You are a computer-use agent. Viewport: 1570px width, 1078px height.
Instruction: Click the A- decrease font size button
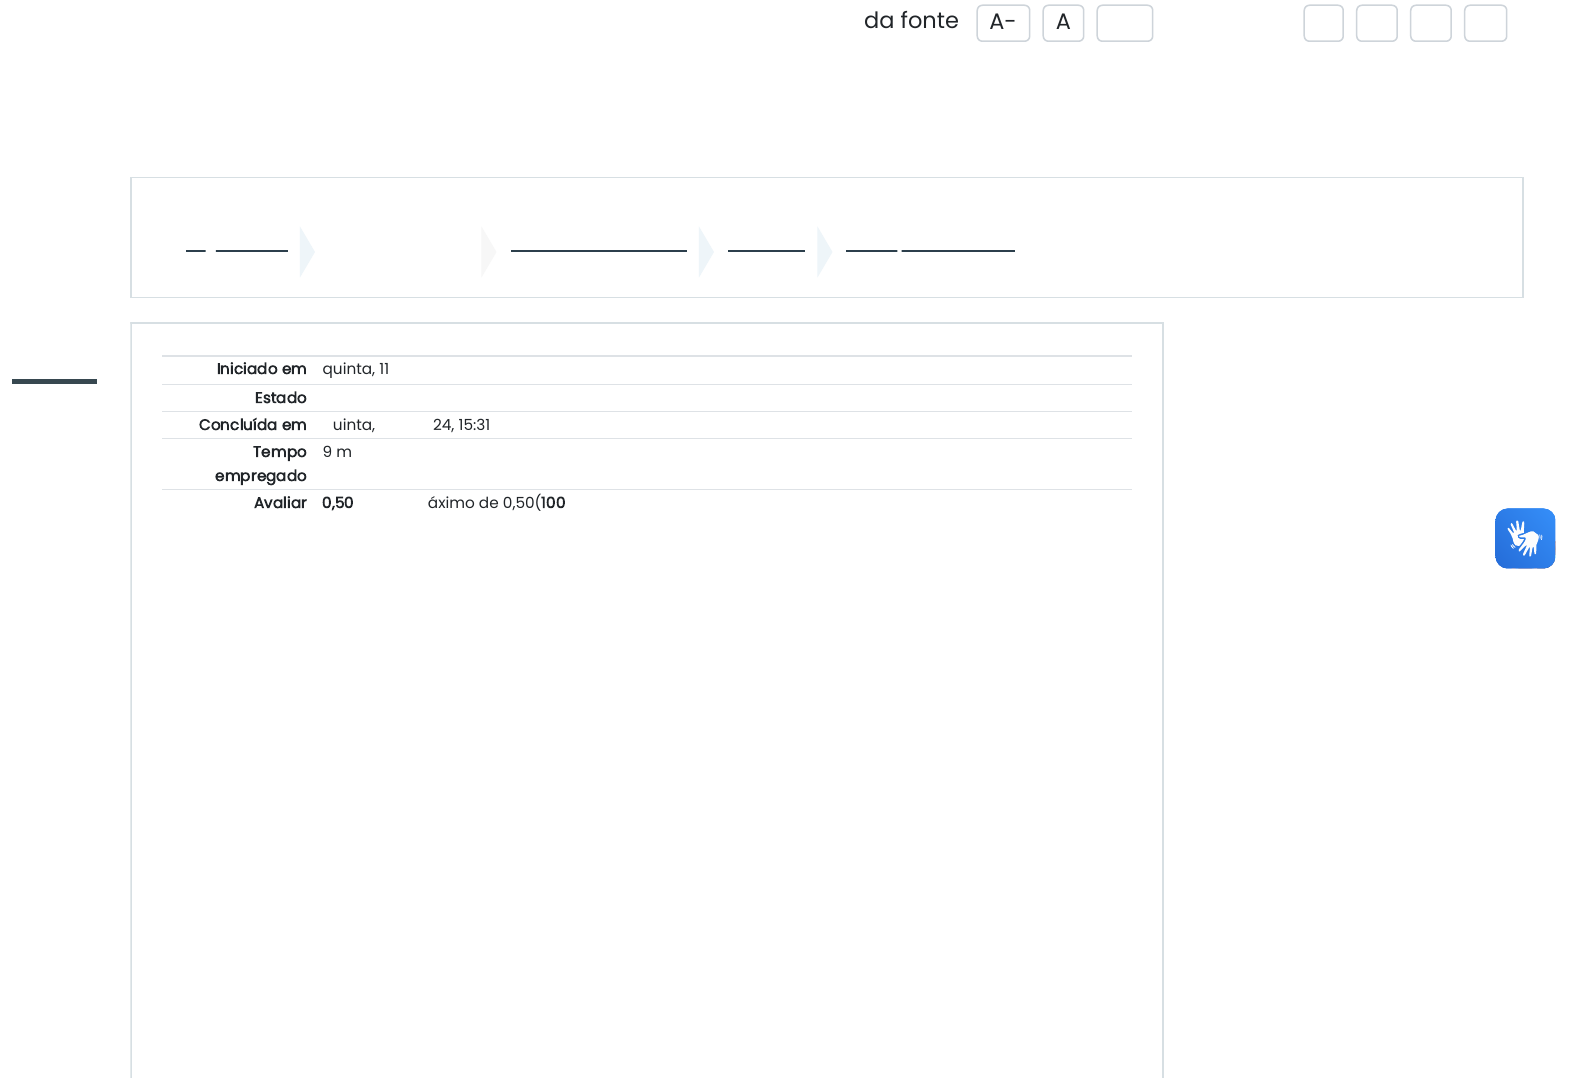pyautogui.click(x=1003, y=23)
